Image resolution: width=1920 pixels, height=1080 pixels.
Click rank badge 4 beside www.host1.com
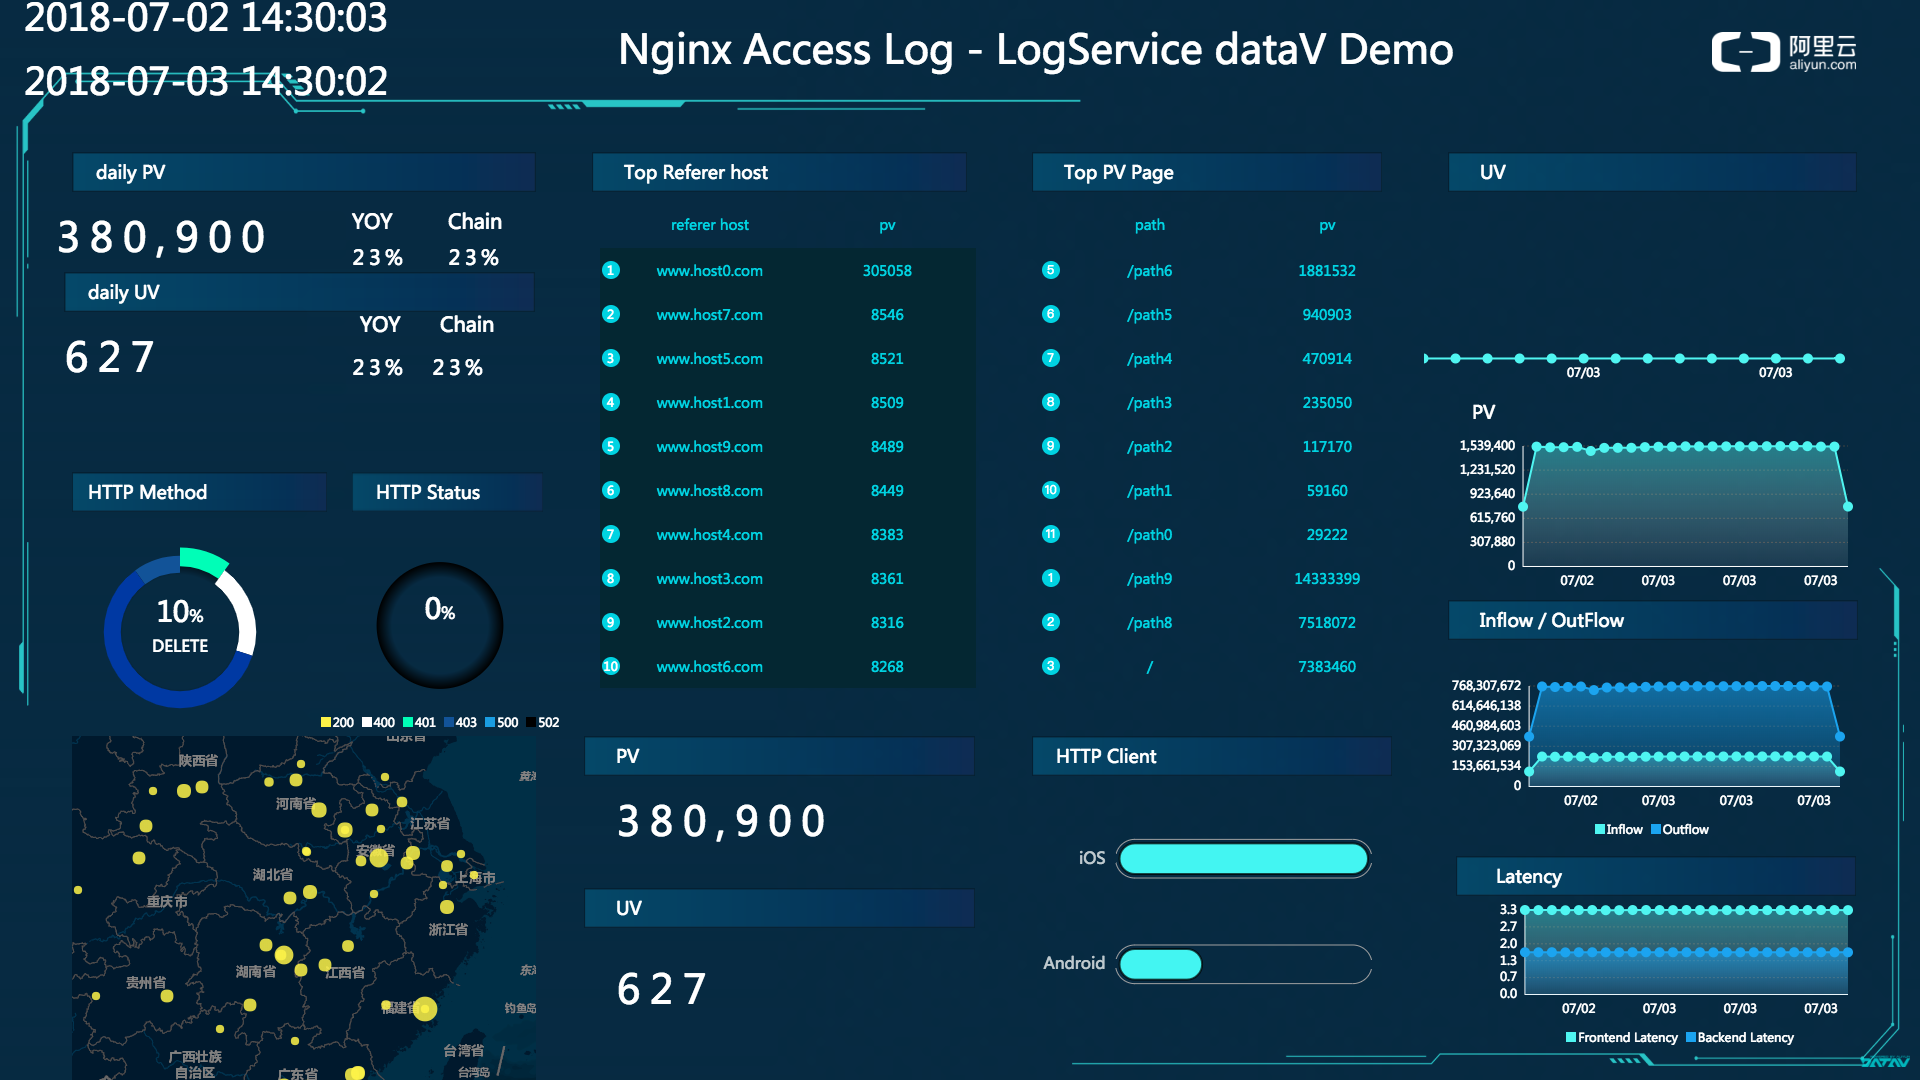pos(611,402)
